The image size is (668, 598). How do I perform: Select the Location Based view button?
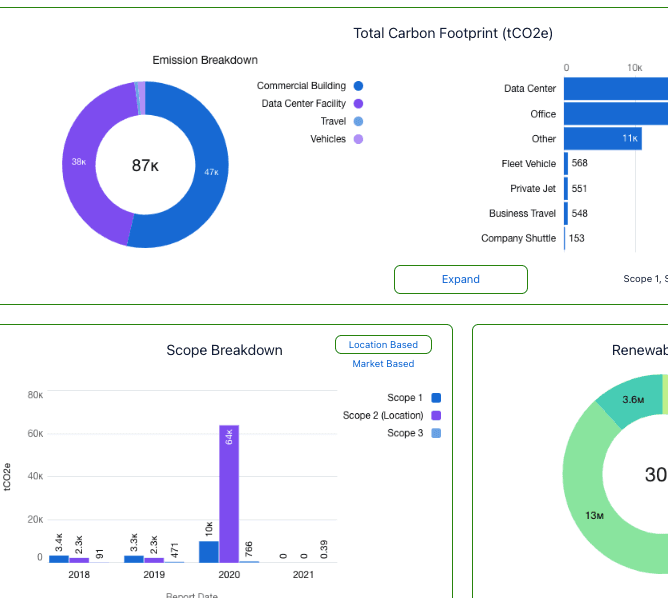[383, 345]
